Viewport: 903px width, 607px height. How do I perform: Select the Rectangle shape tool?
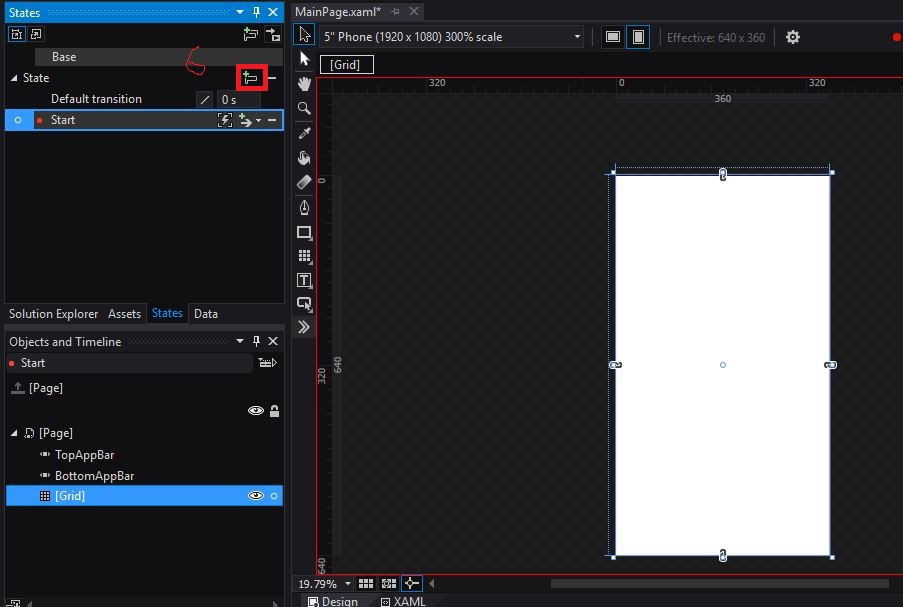(304, 232)
